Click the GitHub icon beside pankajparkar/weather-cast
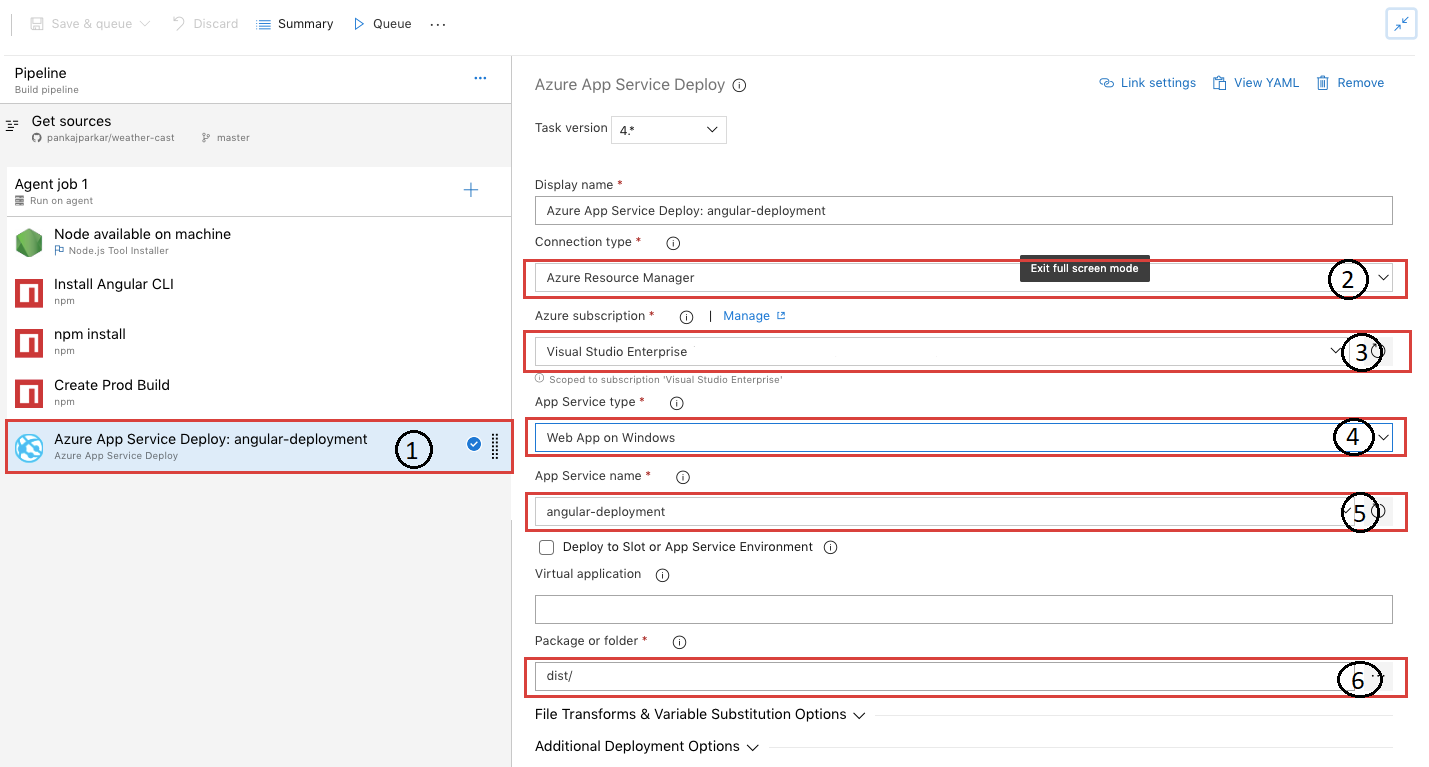The height and width of the screenshot is (767, 1429). (x=33, y=137)
